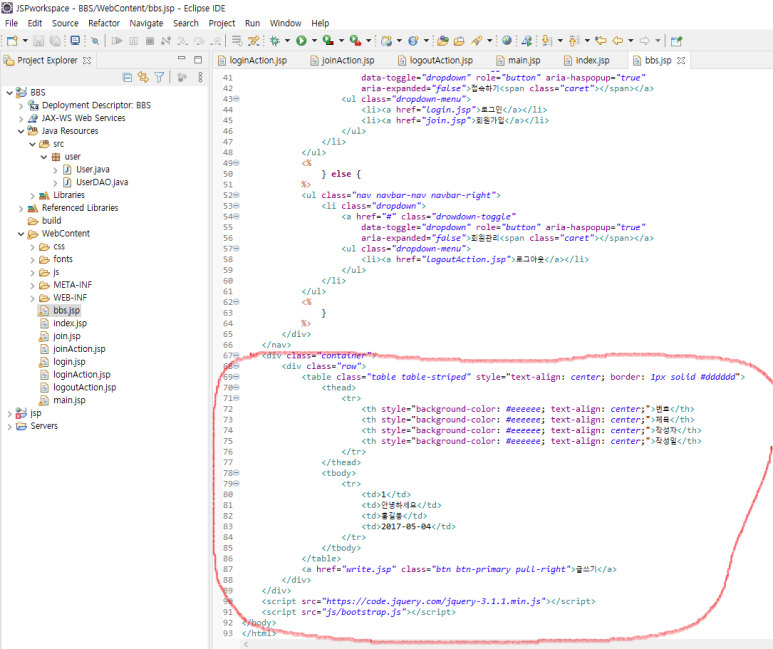773x649 pixels.
Task: Fold code block at line 52
Action: [x=236, y=195]
